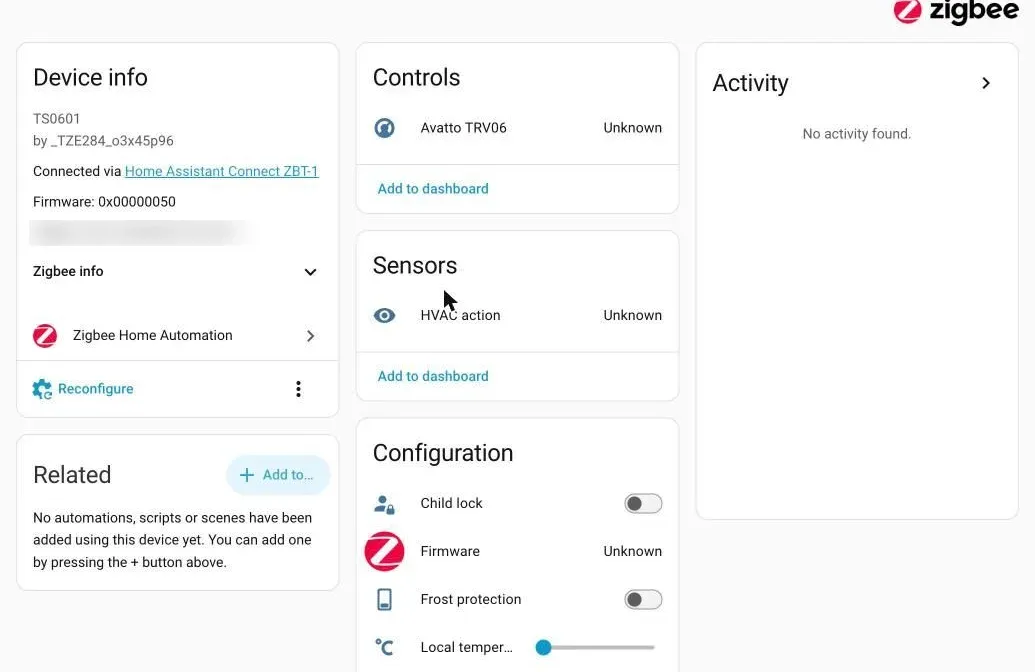Viewport: 1035px width, 672px height.
Task: Open Zigbee Home Automation integration chevron
Action: click(310, 336)
